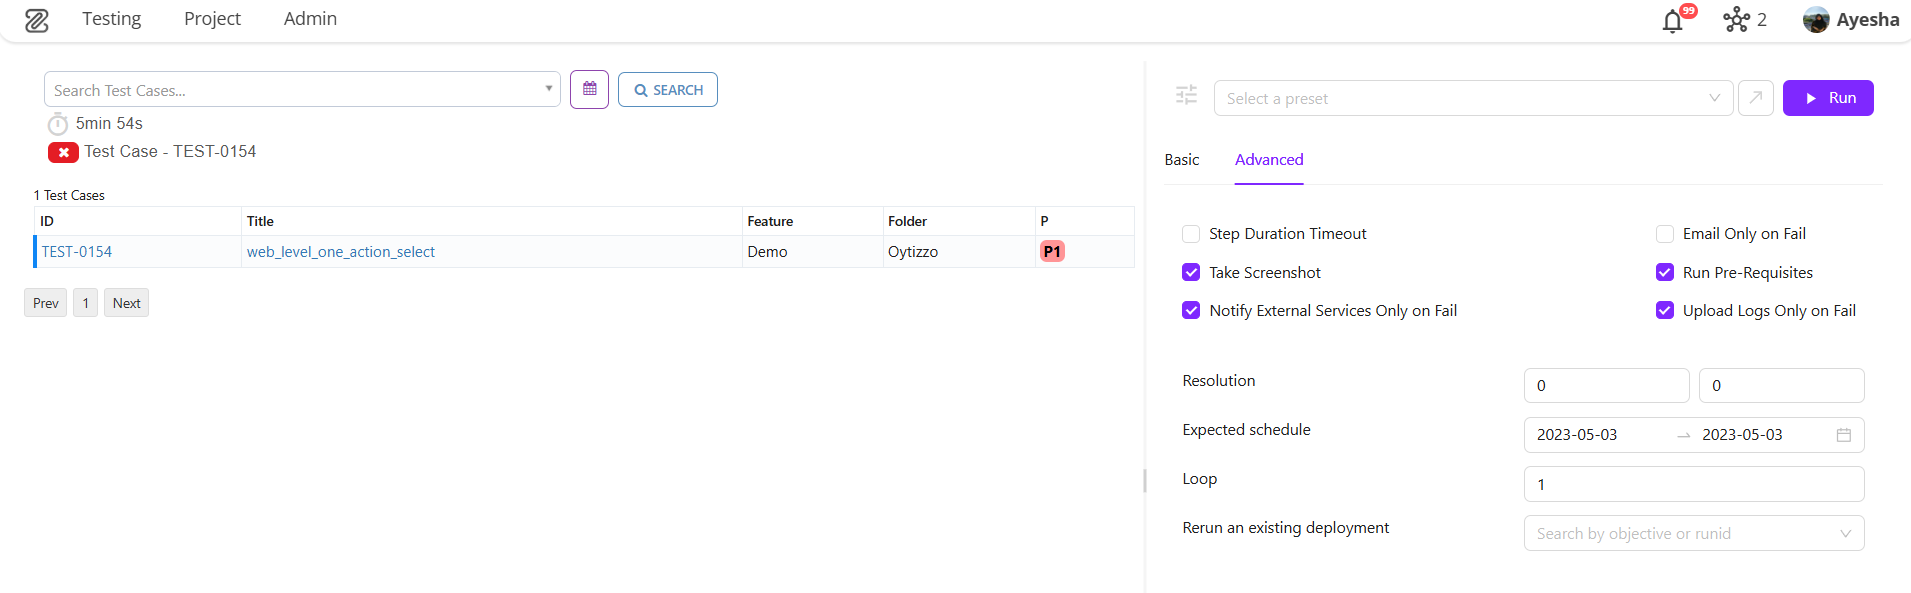Toggle Email Only on Fail checkbox
The height and width of the screenshot is (593, 1911).
click(x=1665, y=234)
